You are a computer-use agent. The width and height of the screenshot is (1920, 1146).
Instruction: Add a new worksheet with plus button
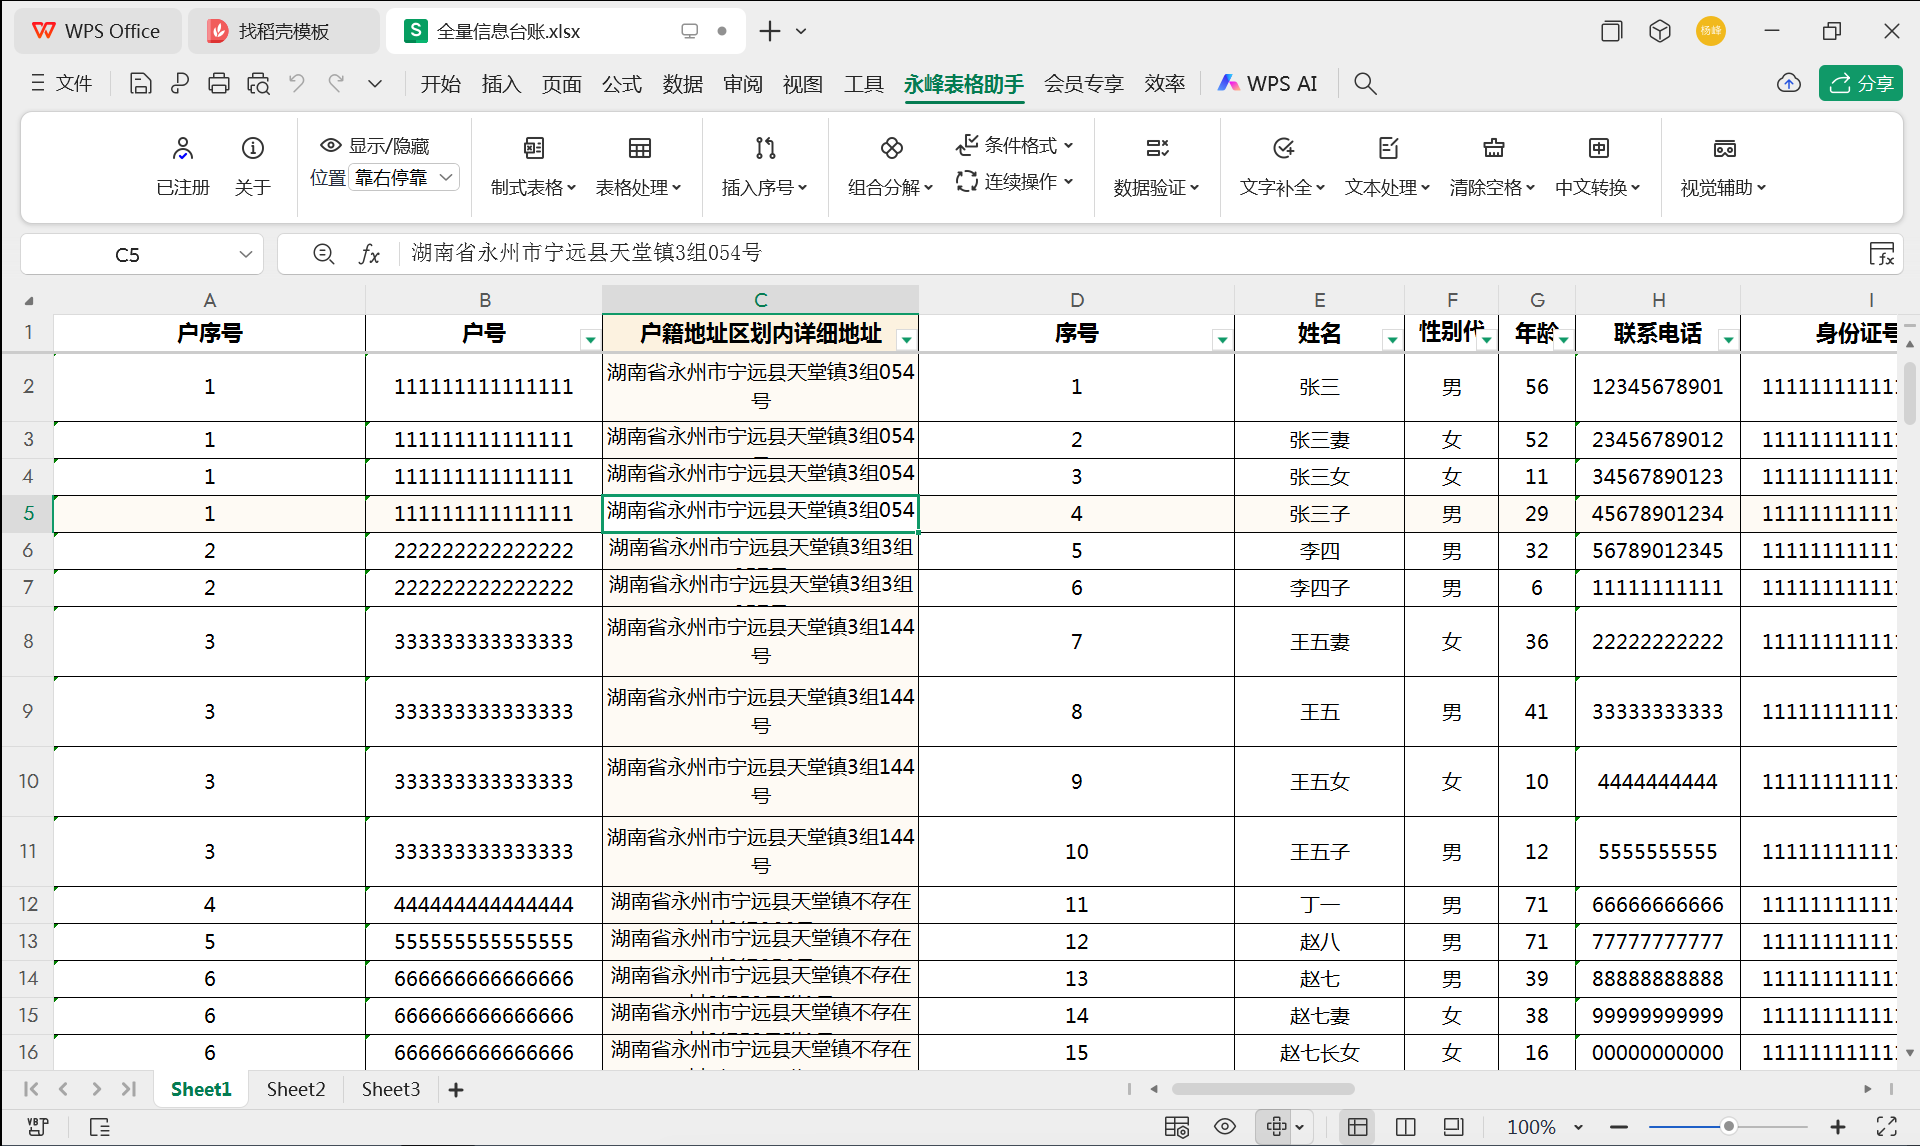pos(456,1089)
